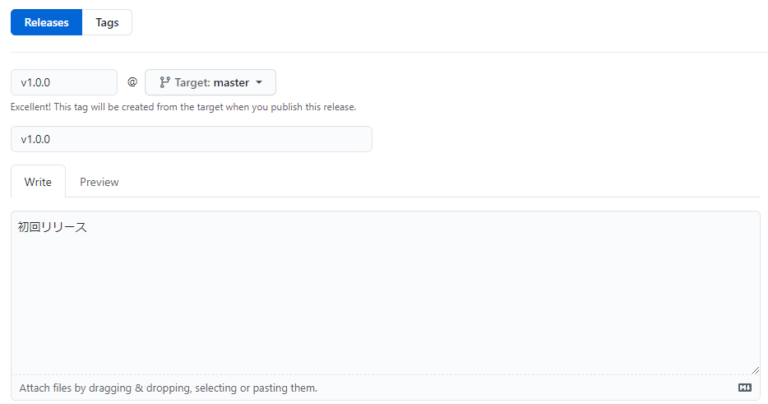Click the 'Excellent! This tag will be created' message
The width and height of the screenshot is (768, 404).
point(183,107)
